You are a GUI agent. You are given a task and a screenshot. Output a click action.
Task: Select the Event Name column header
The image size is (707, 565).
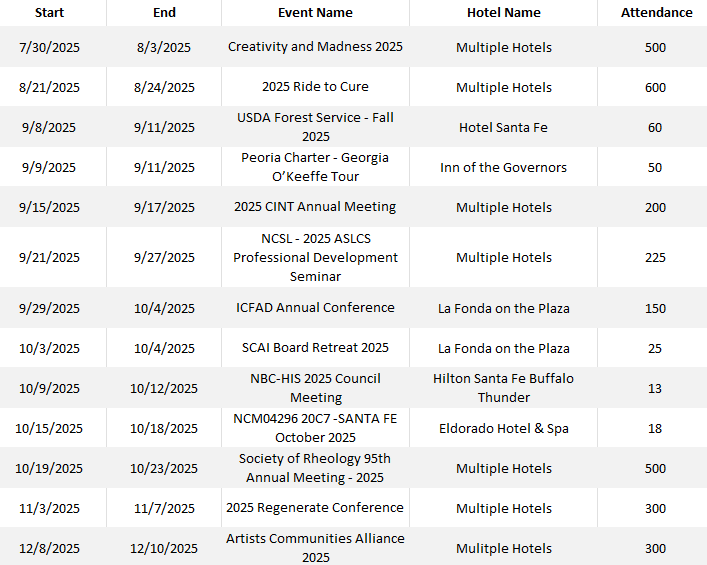click(x=315, y=13)
